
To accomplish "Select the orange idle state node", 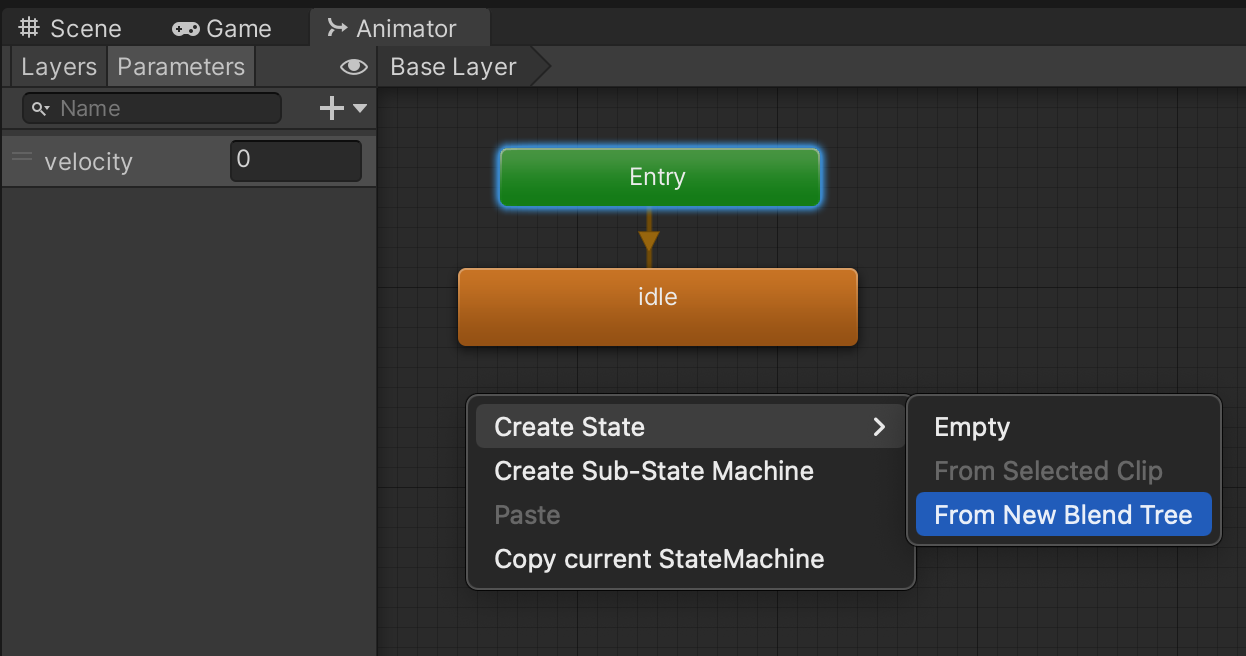I will pos(657,307).
